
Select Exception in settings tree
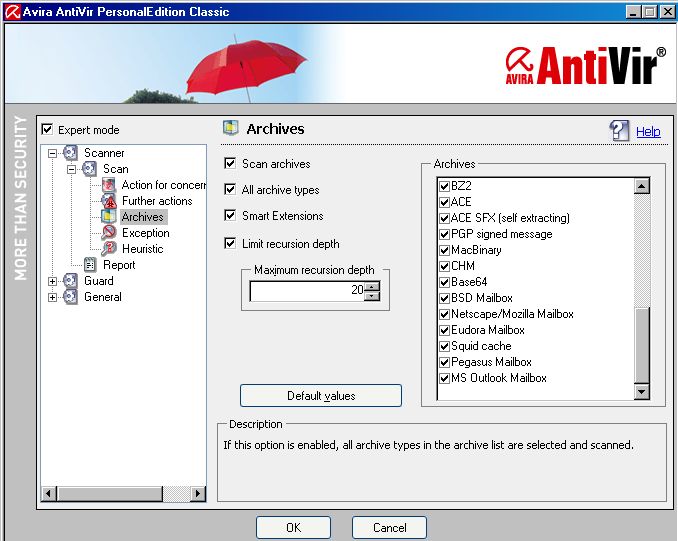coord(146,233)
